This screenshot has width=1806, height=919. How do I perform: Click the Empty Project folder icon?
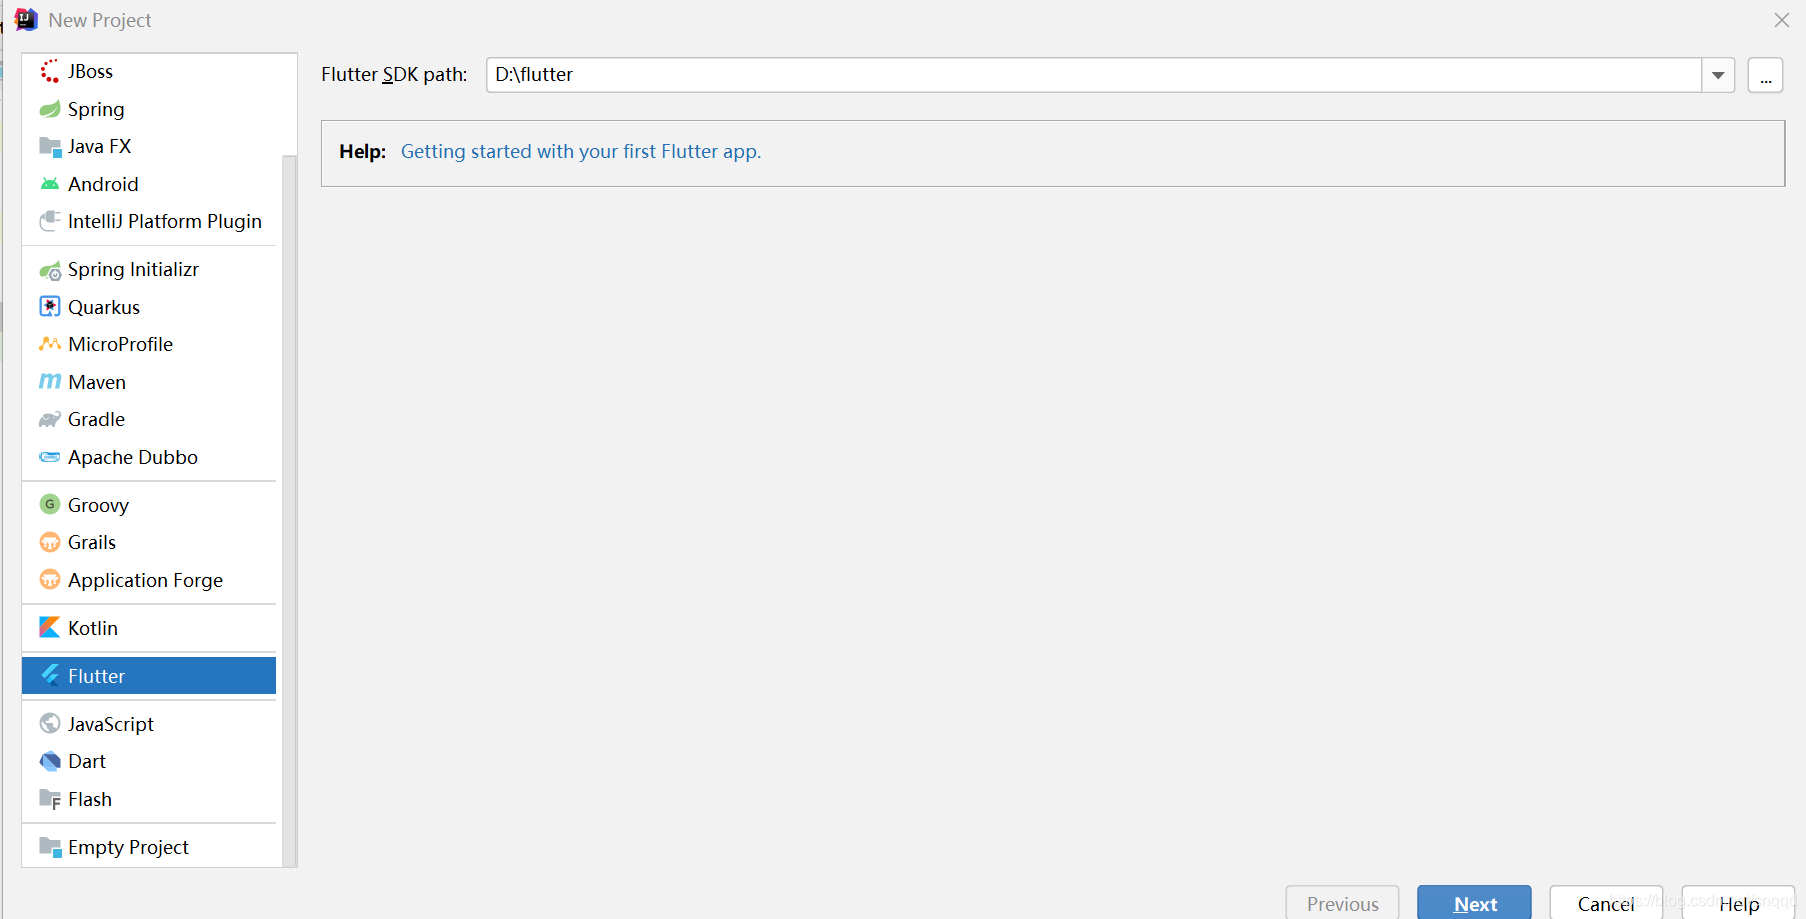click(50, 847)
